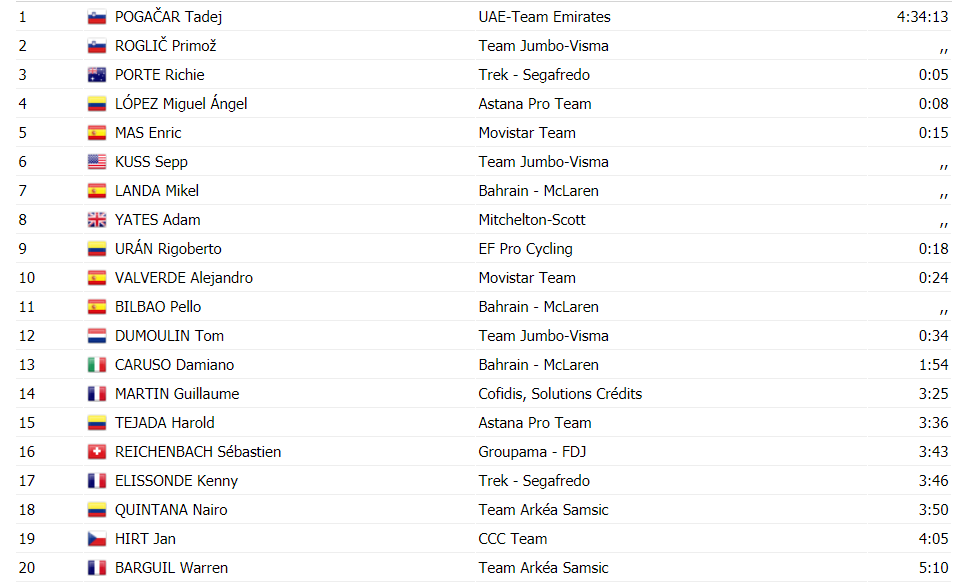Open the EF Pro Cycling team link
The image size is (965, 583).
click(x=525, y=249)
